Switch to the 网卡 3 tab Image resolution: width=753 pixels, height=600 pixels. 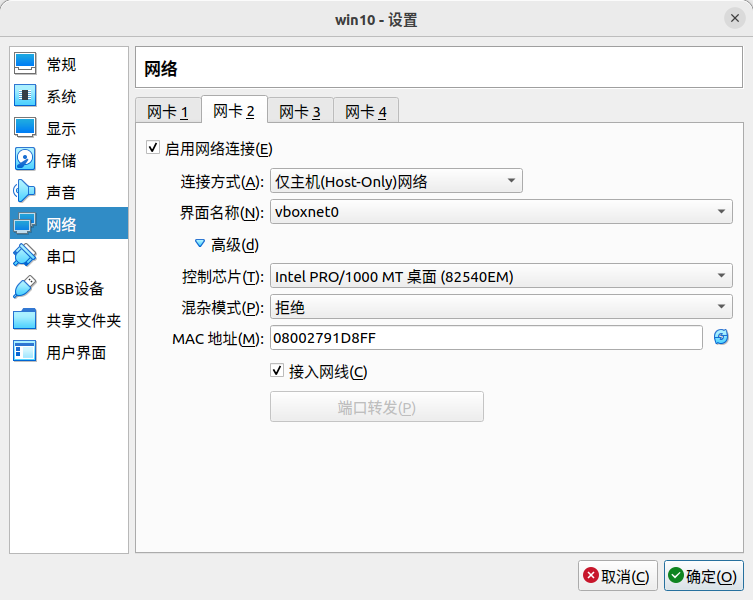click(x=299, y=111)
